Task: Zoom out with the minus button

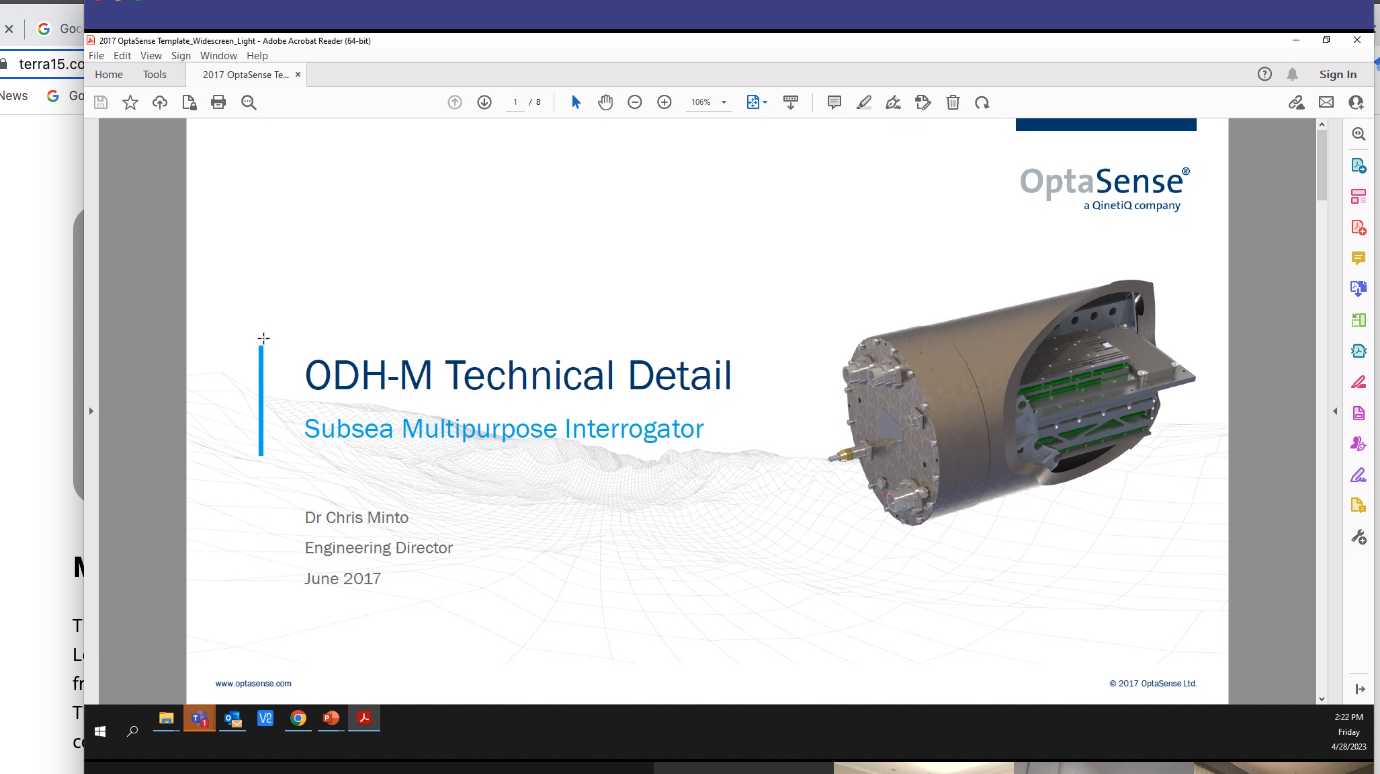Action: pyautogui.click(x=635, y=102)
